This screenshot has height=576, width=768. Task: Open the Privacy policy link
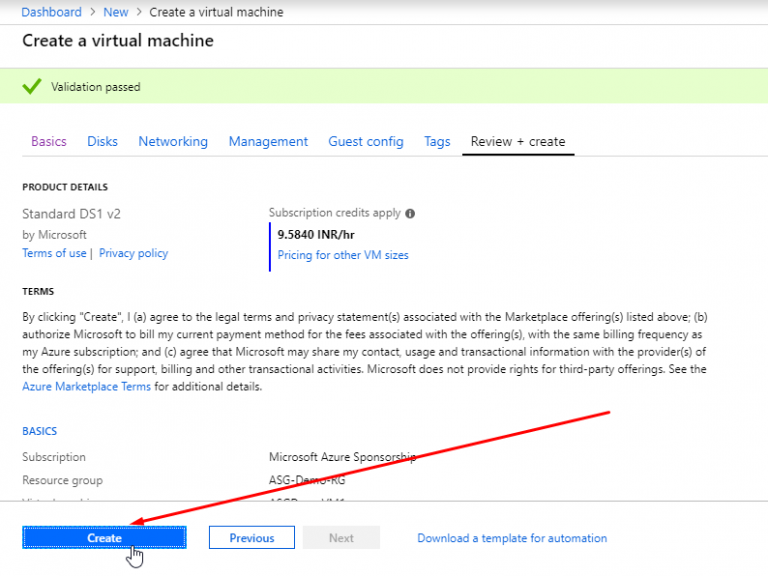pyautogui.click(x=133, y=253)
